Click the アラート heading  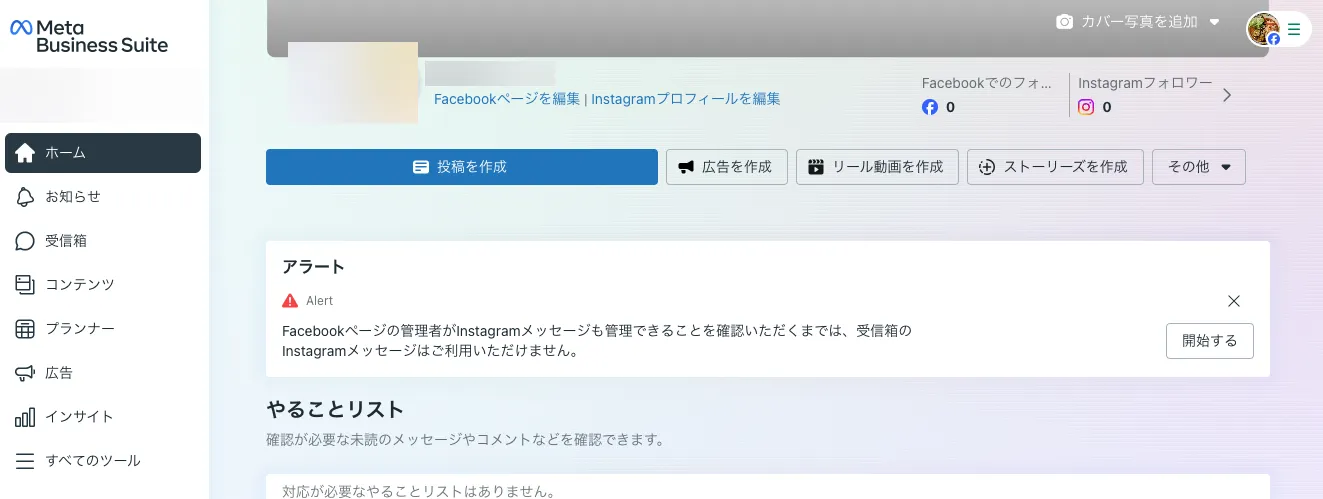point(314,267)
